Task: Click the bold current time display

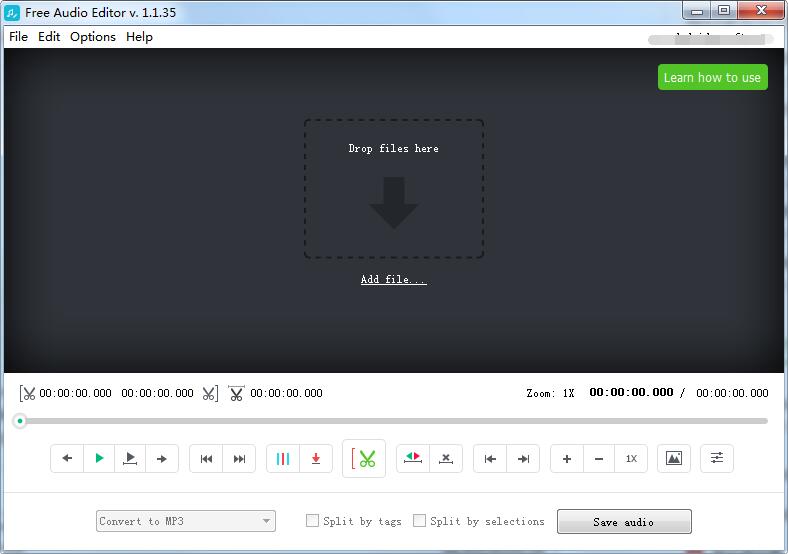Action: [631, 392]
